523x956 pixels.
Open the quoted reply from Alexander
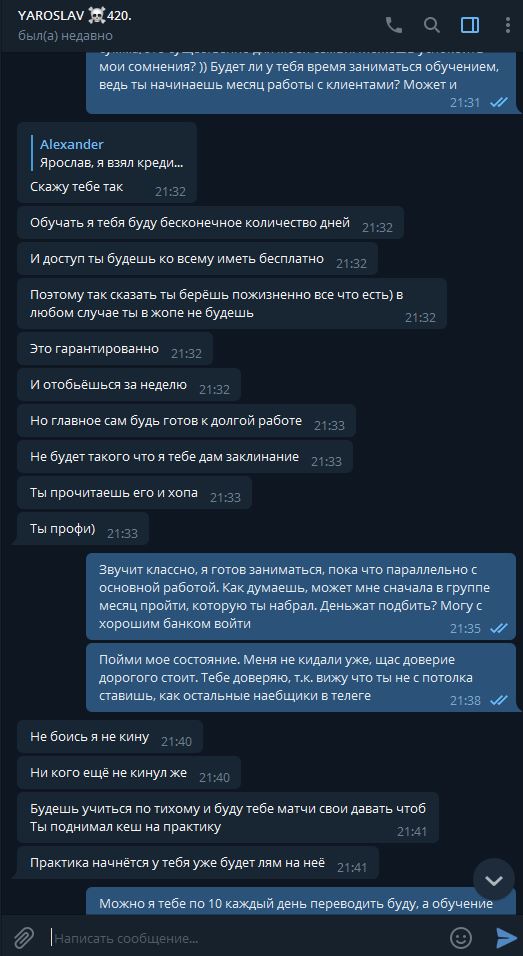[x=111, y=154]
